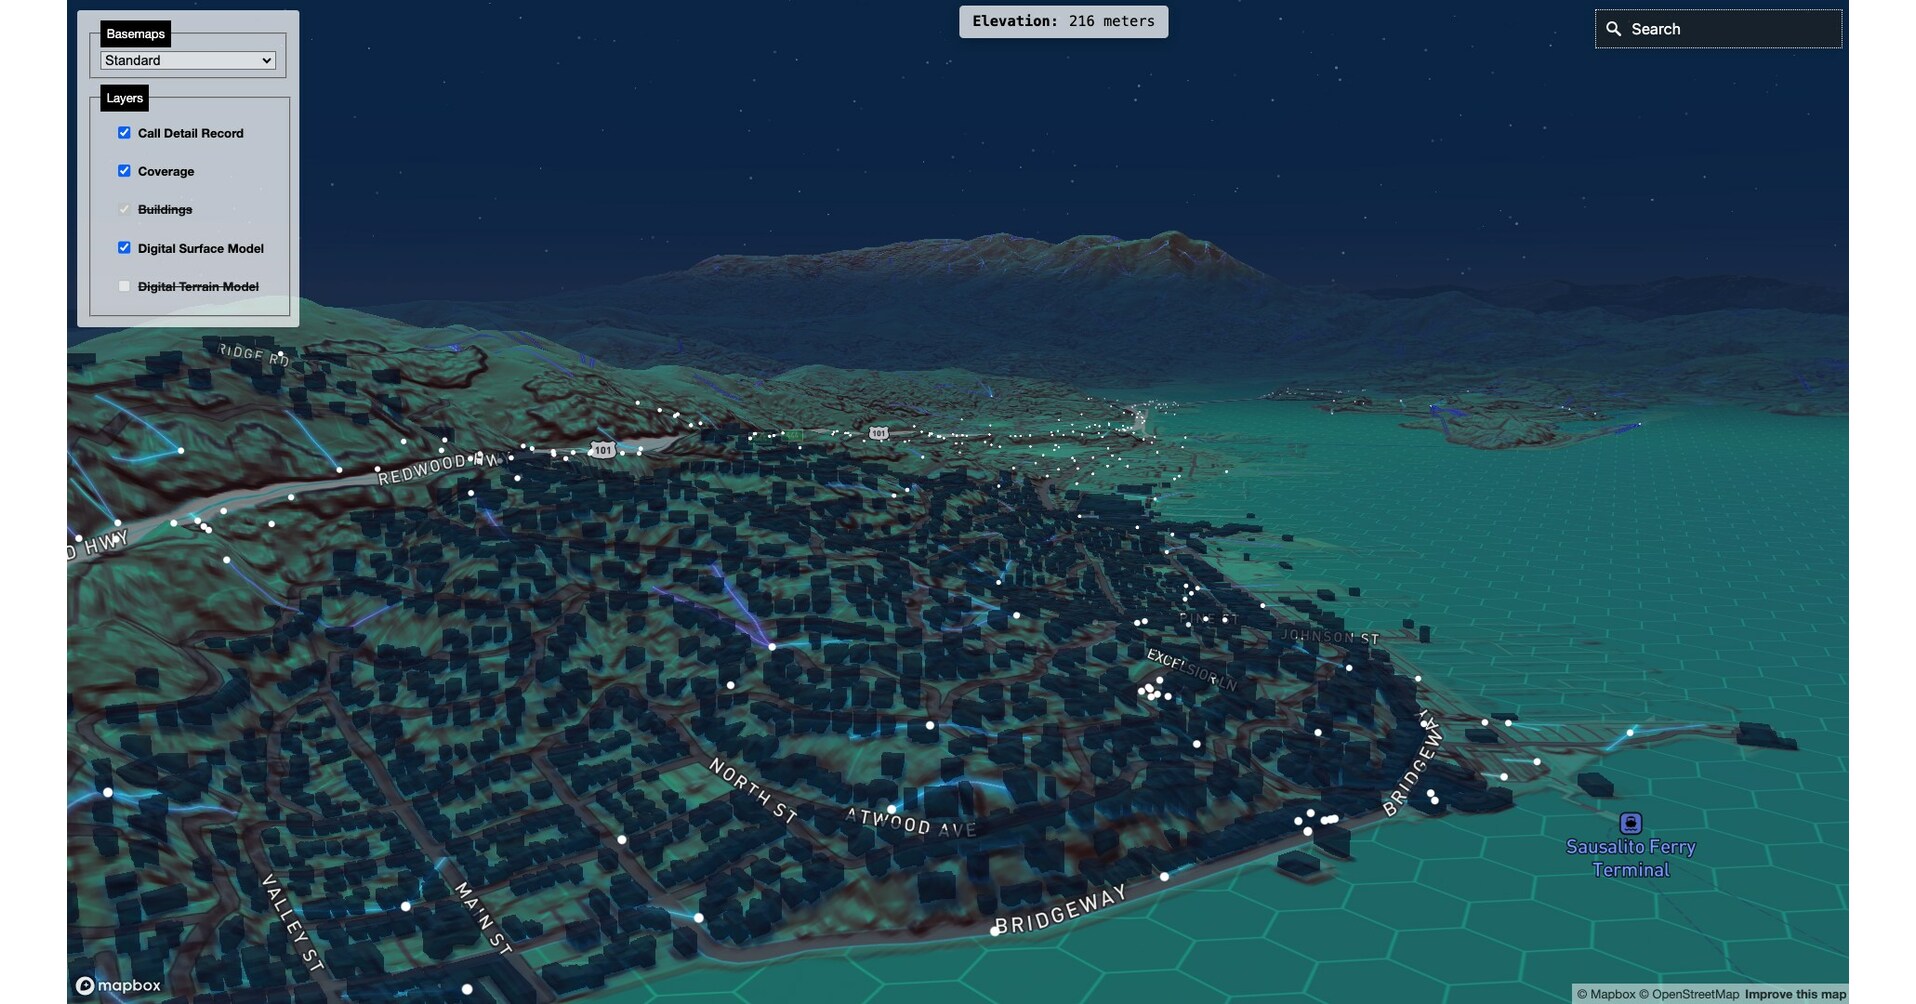Open the Basemaps style dropdown
Image resolution: width=1916 pixels, height=1004 pixels.
pyautogui.click(x=186, y=60)
